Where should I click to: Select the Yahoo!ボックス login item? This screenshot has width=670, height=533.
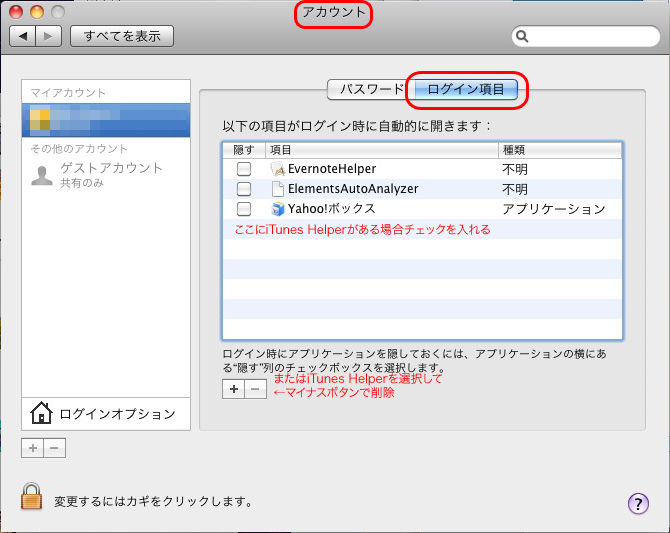click(422, 209)
